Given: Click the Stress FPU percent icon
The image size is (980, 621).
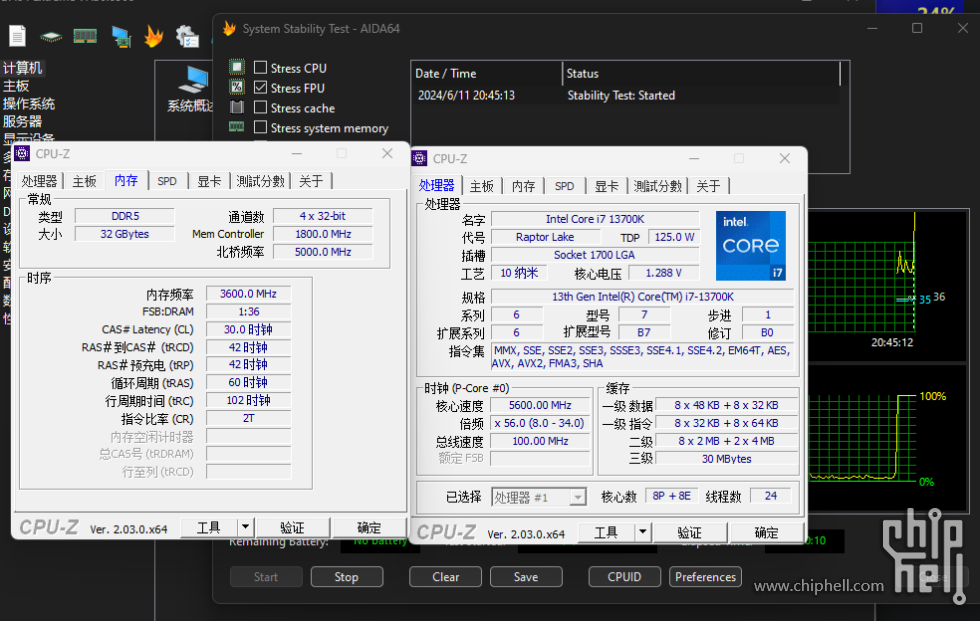Looking at the screenshot, I should (x=237, y=87).
